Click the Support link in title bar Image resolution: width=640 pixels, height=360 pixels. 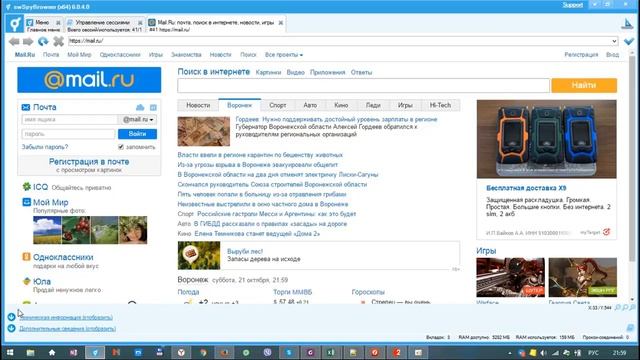[x=573, y=5]
